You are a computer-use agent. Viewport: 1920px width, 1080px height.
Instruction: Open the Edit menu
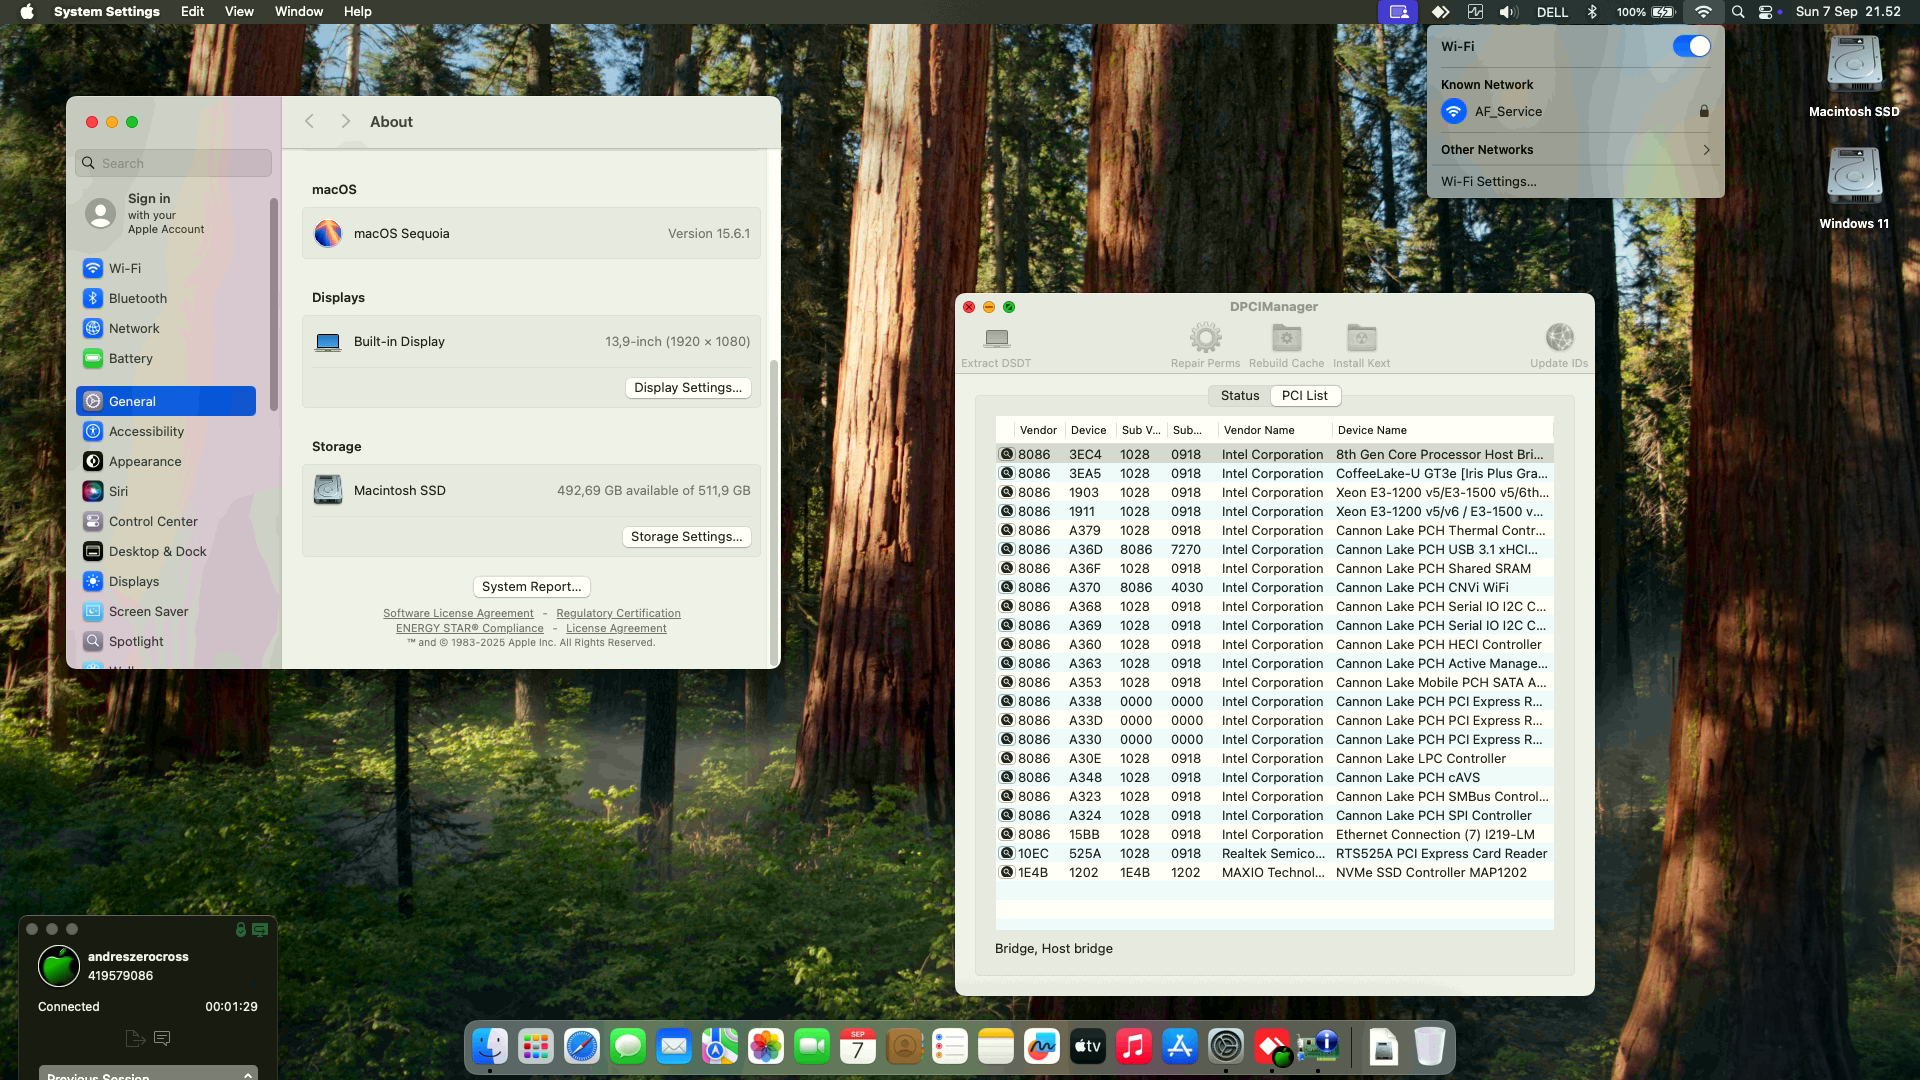192,12
